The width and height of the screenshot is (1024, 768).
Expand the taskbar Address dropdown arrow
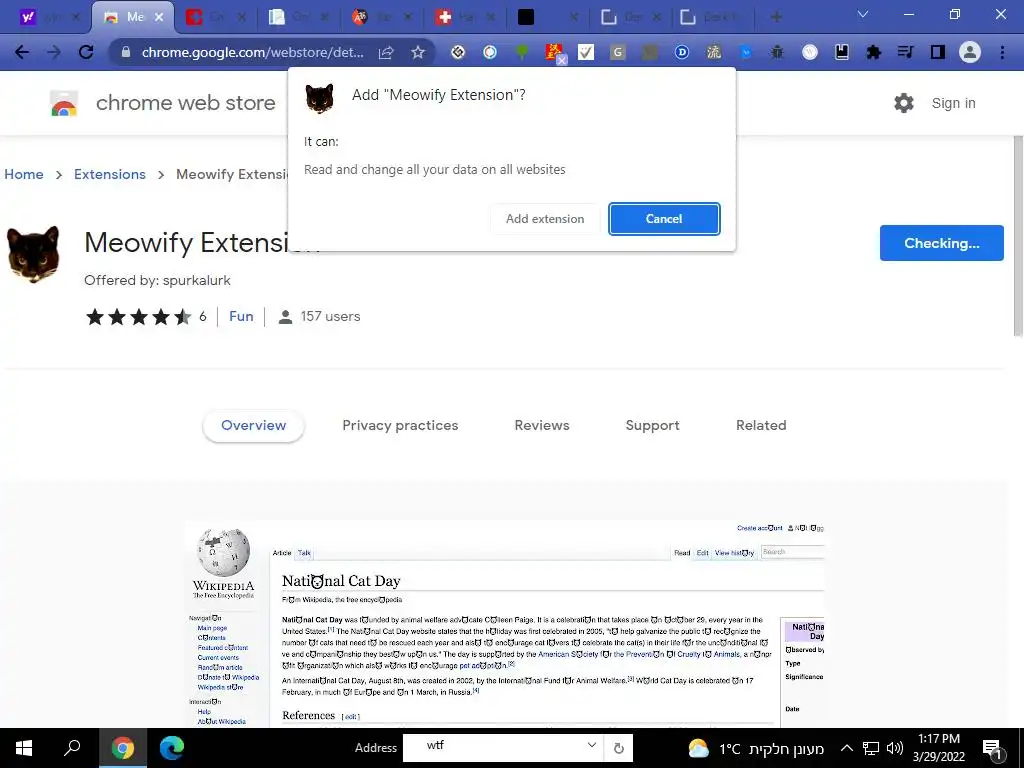click(x=591, y=745)
